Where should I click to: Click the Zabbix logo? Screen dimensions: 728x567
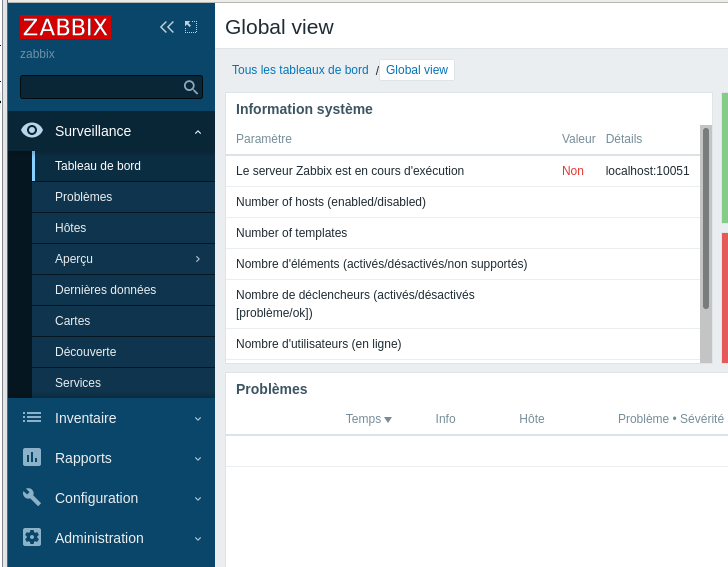click(65, 27)
